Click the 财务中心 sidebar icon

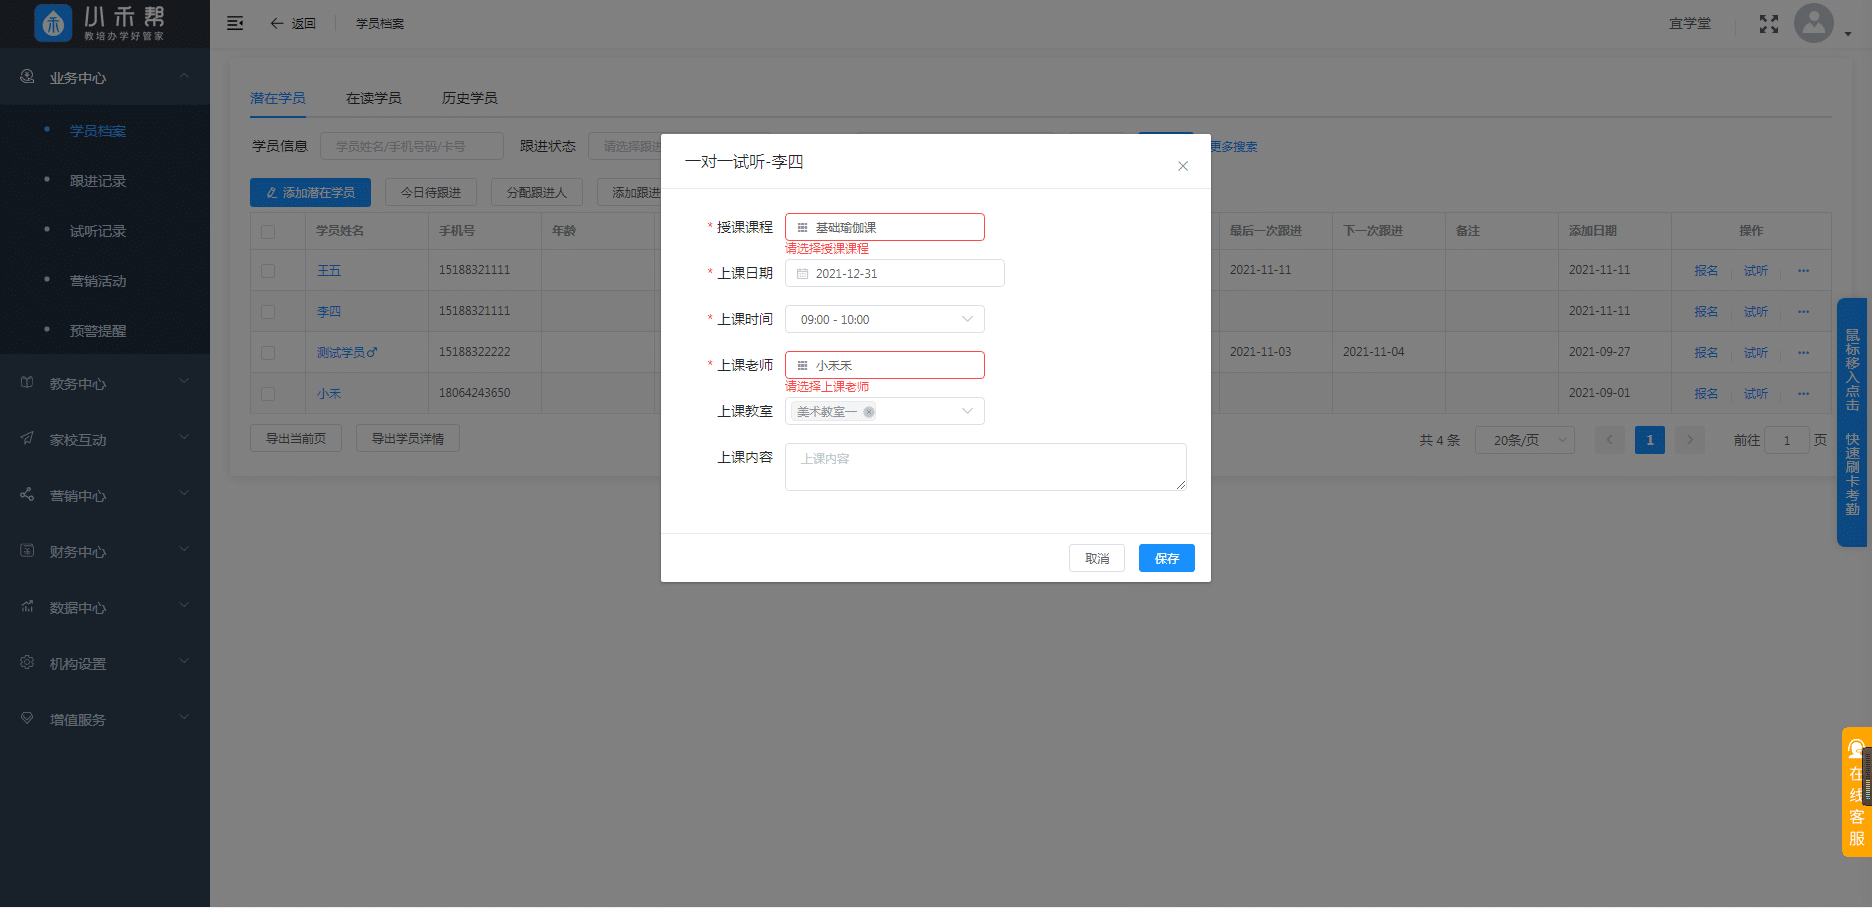[x=27, y=551]
